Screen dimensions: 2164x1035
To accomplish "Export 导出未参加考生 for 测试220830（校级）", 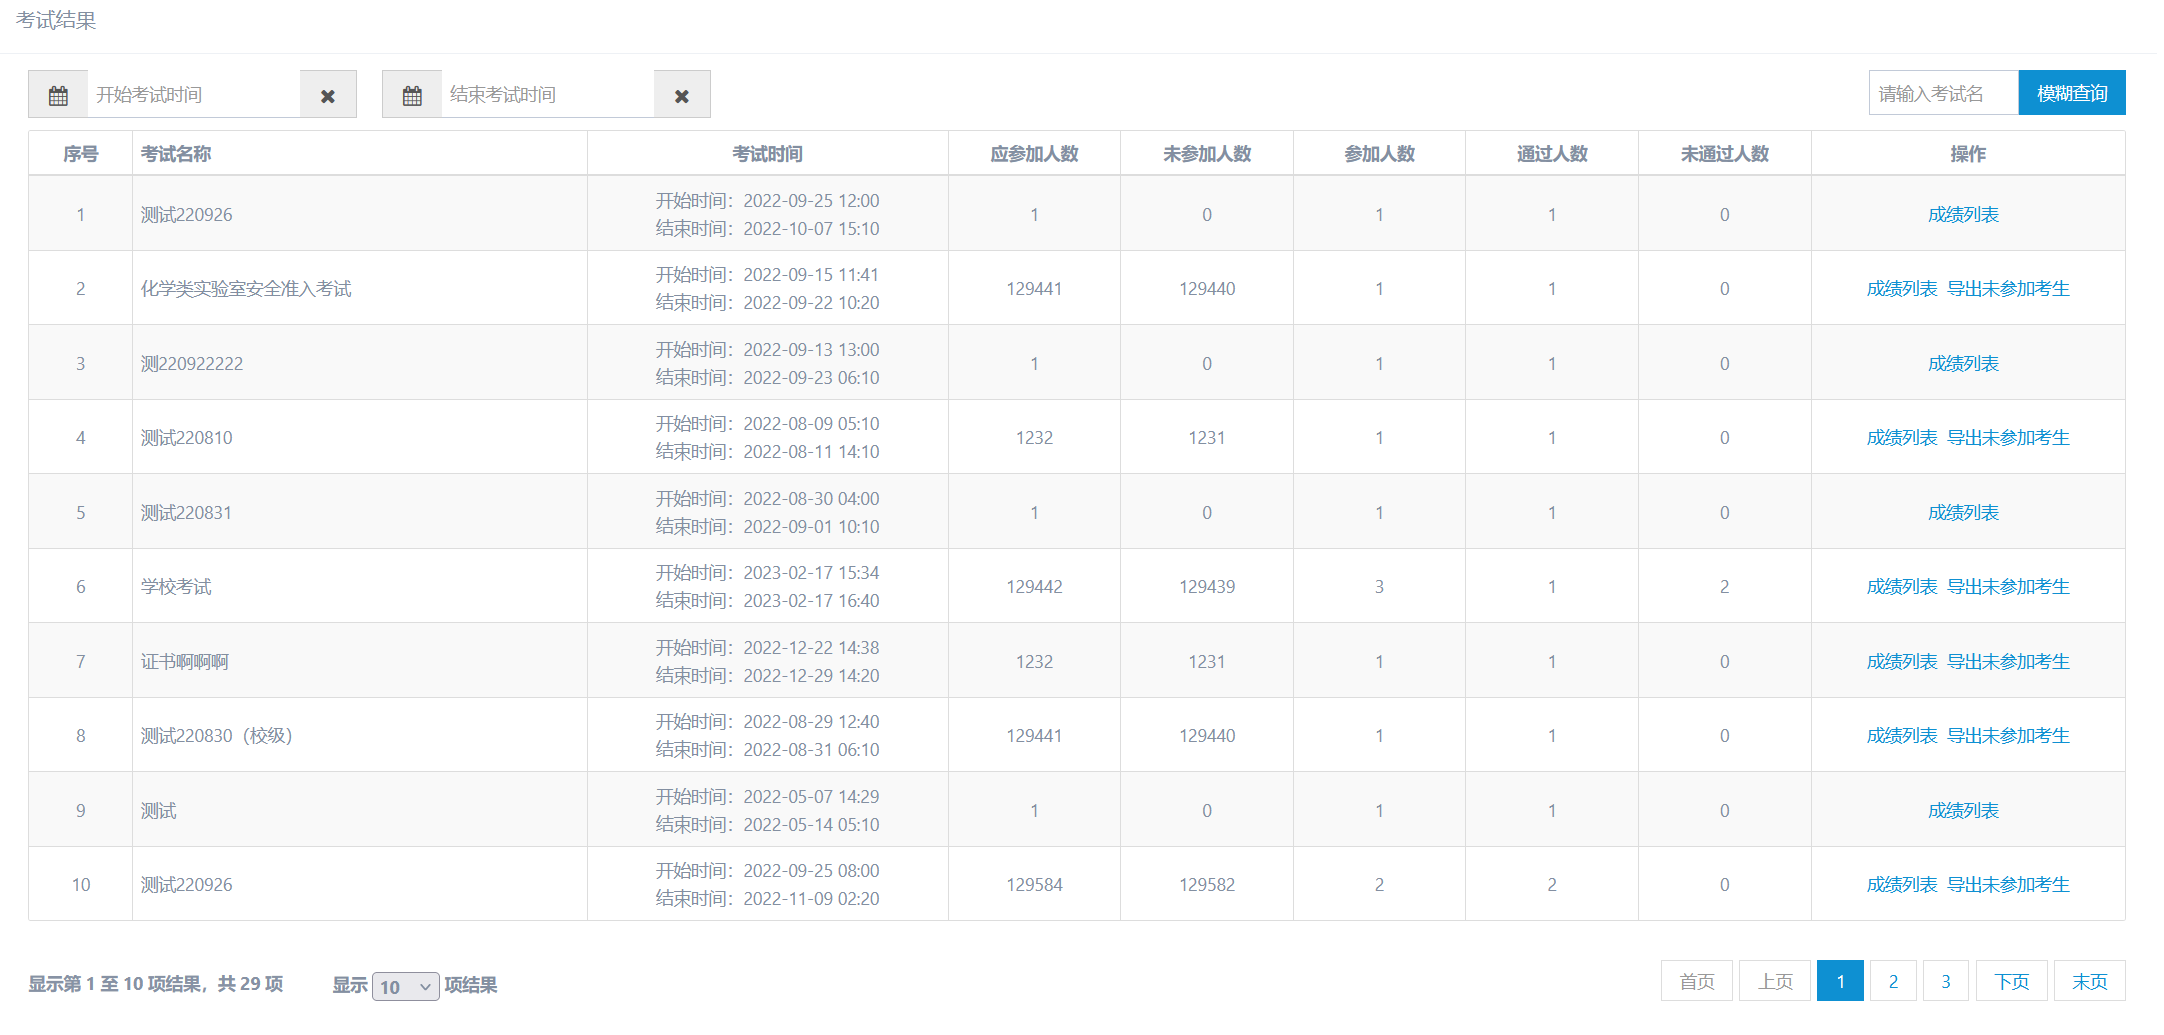I will (x=2008, y=736).
